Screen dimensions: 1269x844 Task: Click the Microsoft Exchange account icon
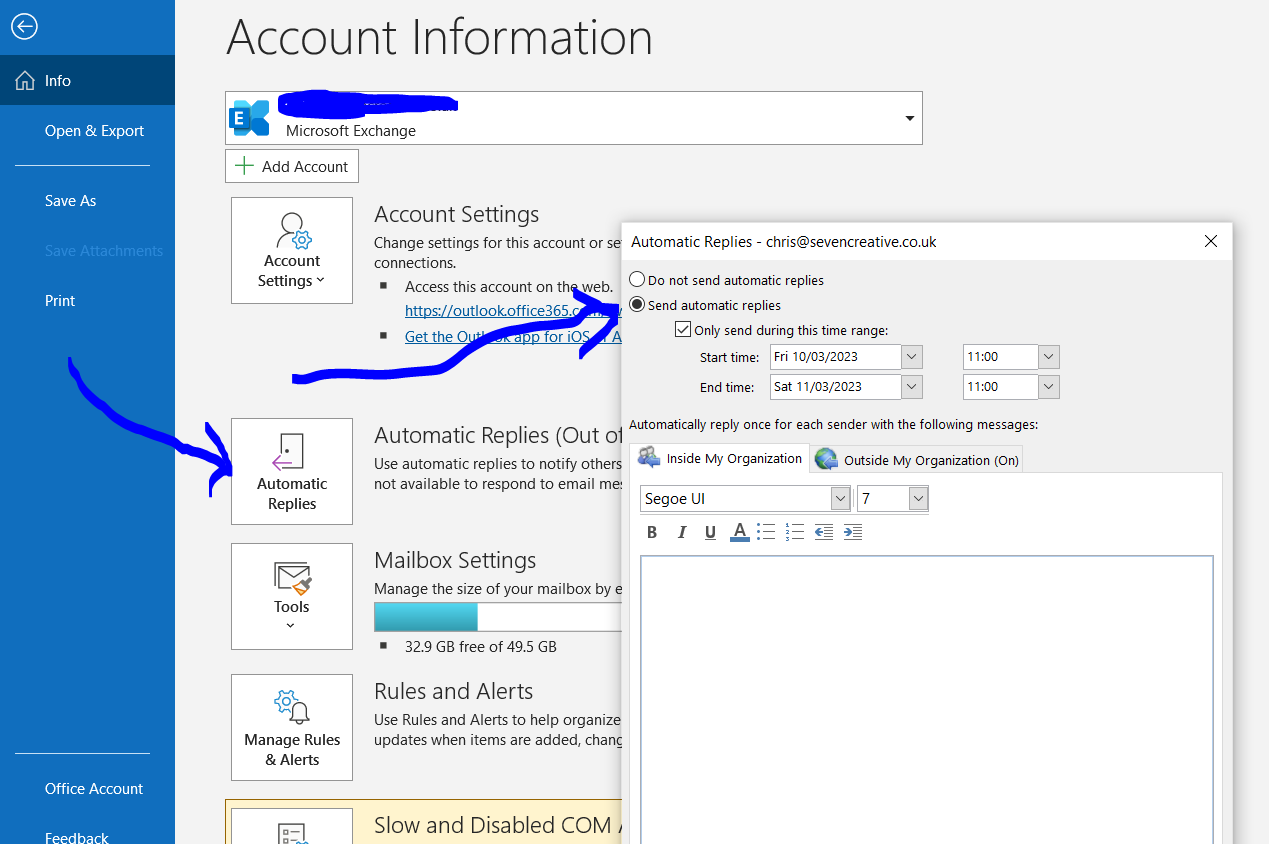(250, 118)
